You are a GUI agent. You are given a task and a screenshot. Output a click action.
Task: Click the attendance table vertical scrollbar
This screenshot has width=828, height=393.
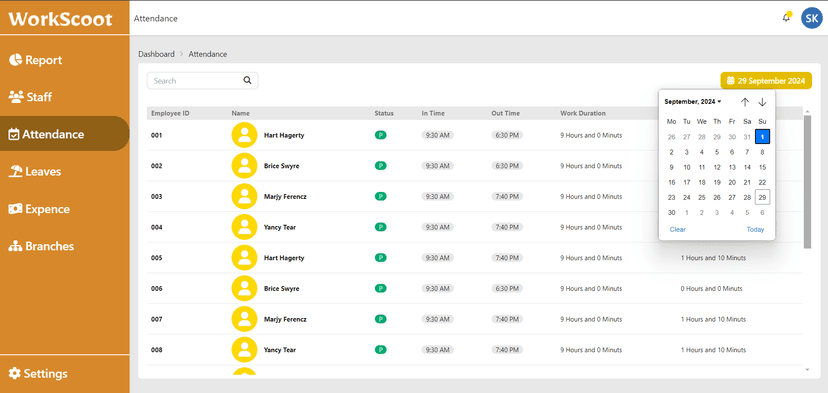click(807, 181)
